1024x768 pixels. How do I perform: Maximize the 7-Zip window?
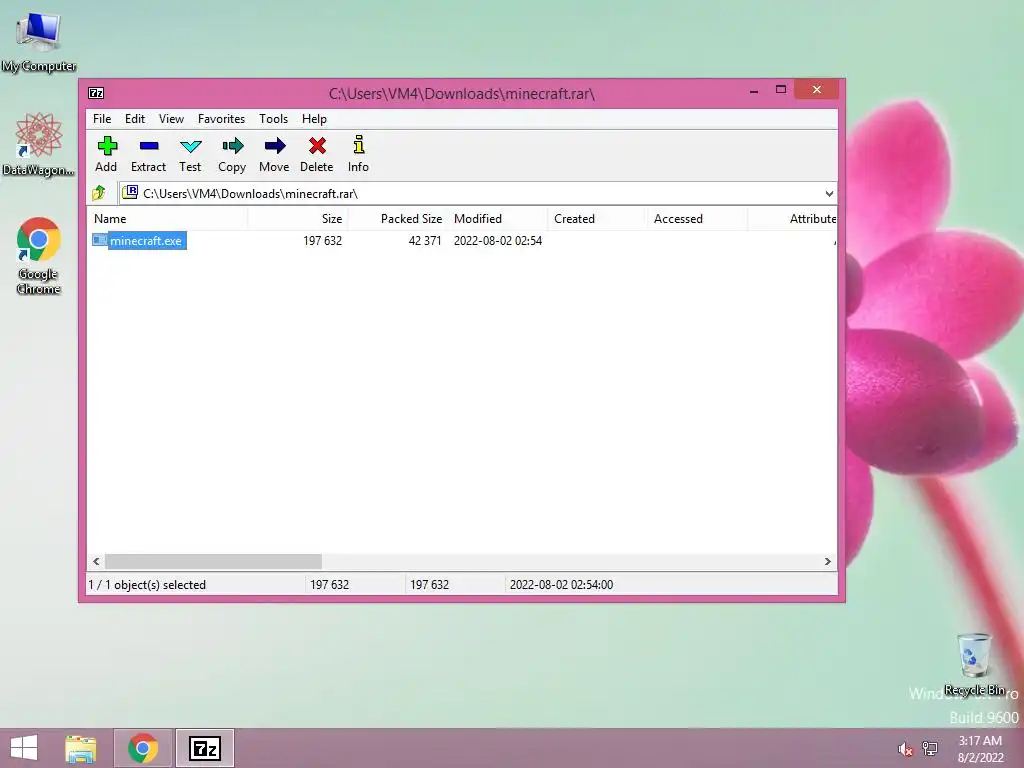pos(780,89)
